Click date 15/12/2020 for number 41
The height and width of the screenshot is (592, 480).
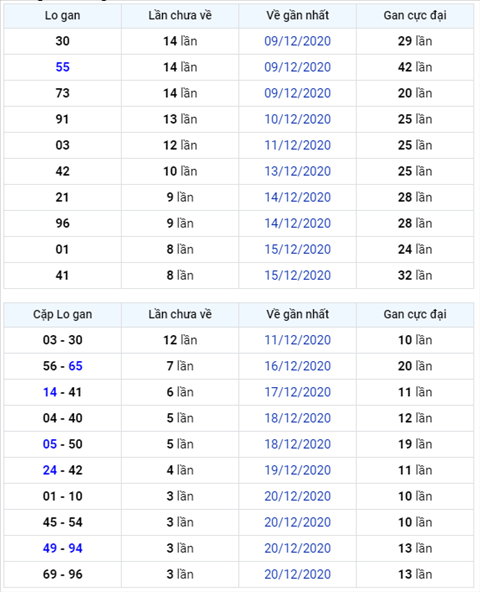[x=297, y=276]
